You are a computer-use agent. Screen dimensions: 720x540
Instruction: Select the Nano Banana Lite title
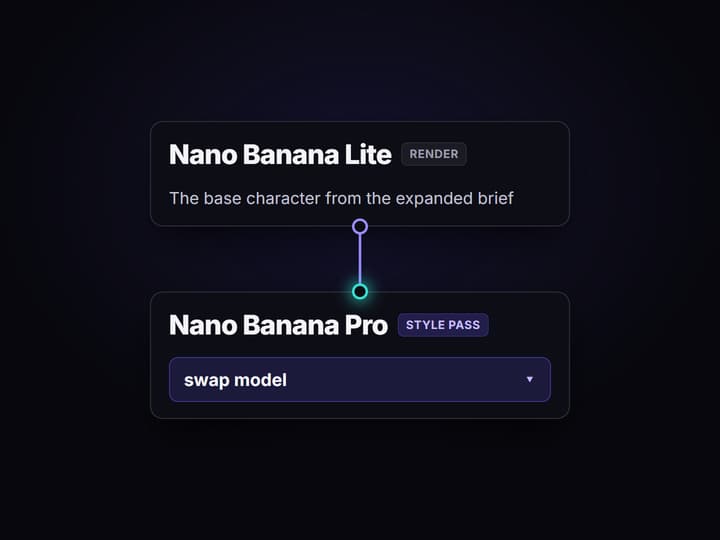pyautogui.click(x=280, y=154)
